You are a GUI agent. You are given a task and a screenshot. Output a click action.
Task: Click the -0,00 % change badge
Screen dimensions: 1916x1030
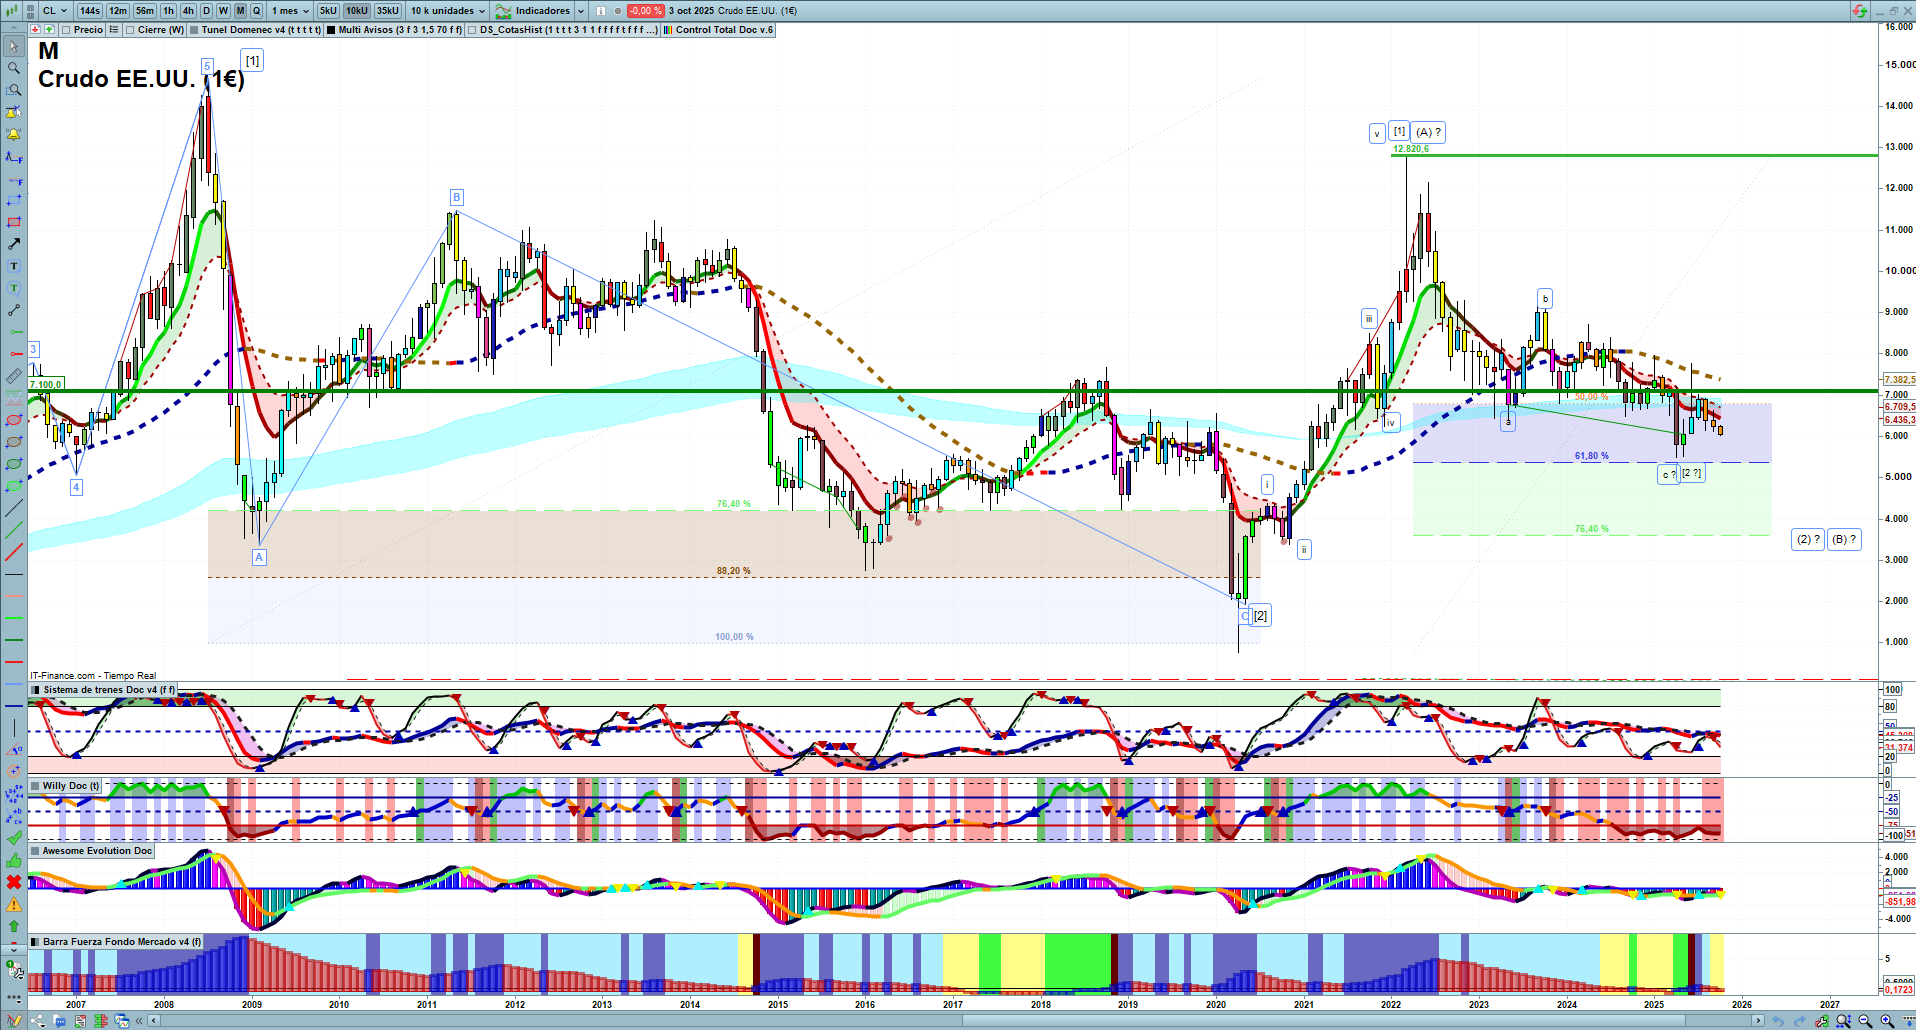(645, 11)
